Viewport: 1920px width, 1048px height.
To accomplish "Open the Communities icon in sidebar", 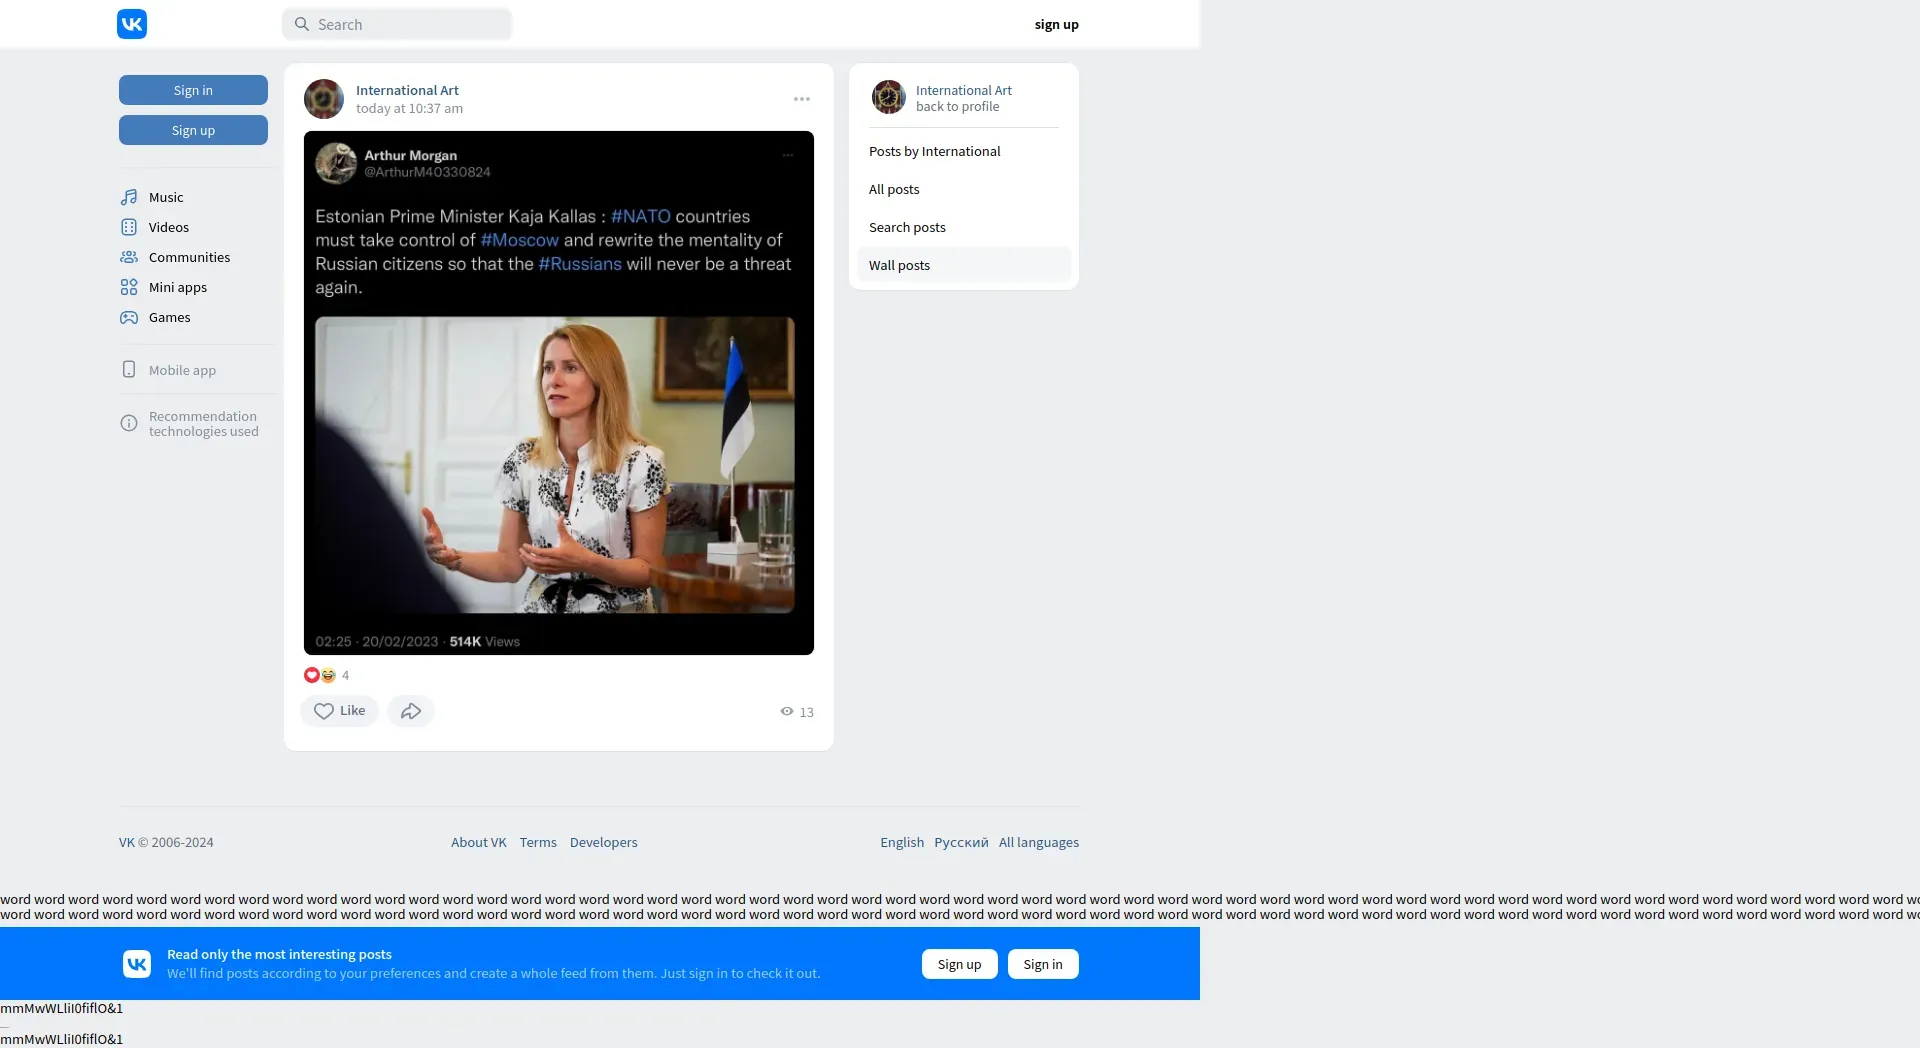I will [129, 257].
